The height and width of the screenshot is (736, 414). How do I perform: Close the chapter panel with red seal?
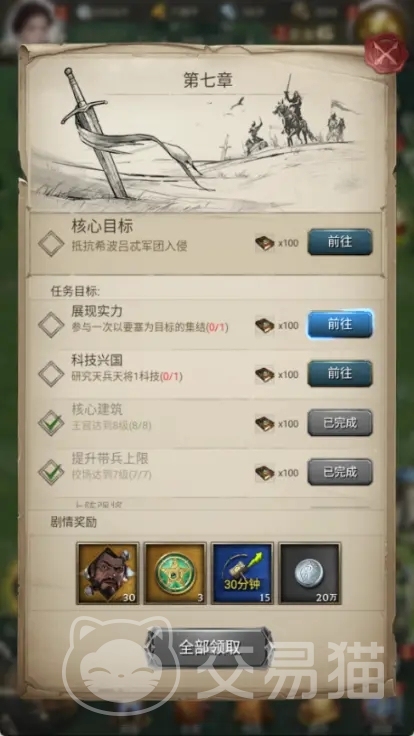(x=386, y=53)
